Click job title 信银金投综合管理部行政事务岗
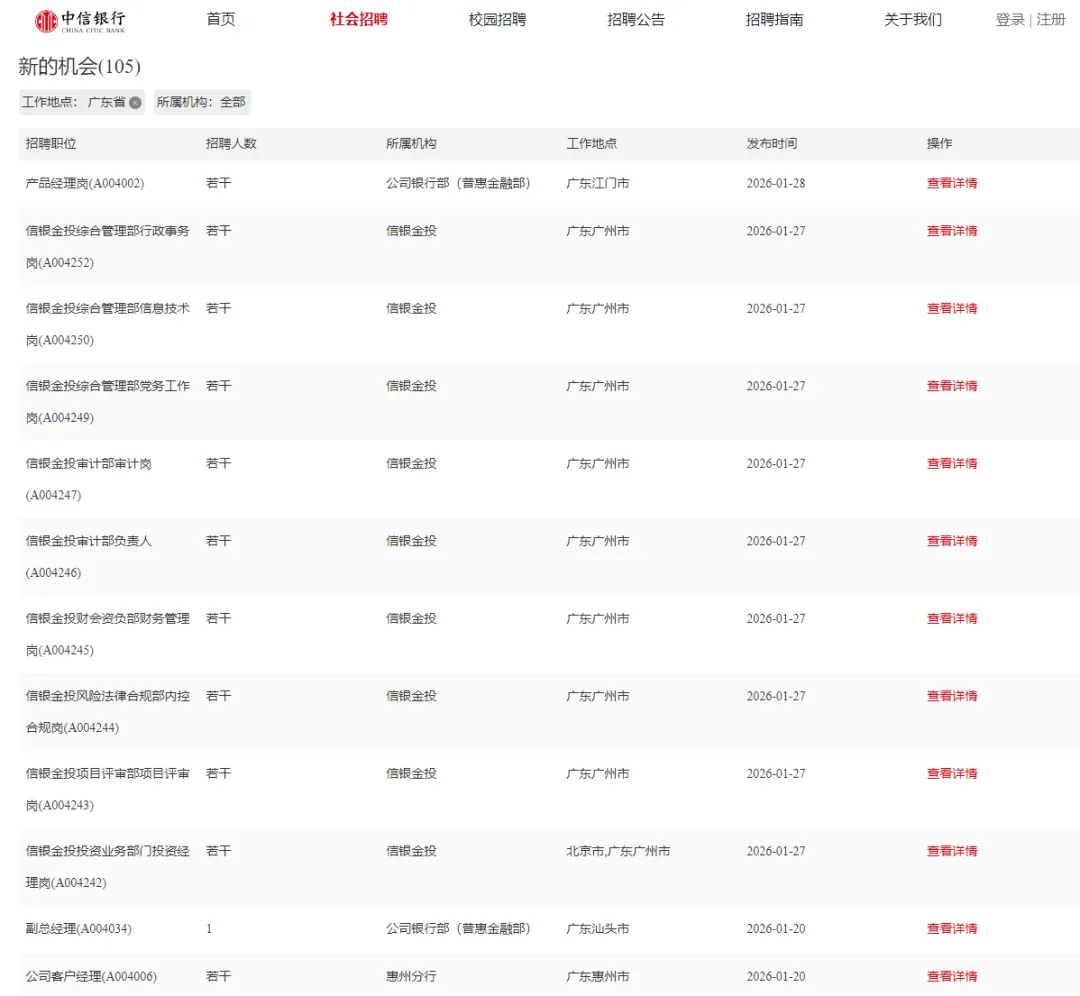 pyautogui.click(x=107, y=247)
